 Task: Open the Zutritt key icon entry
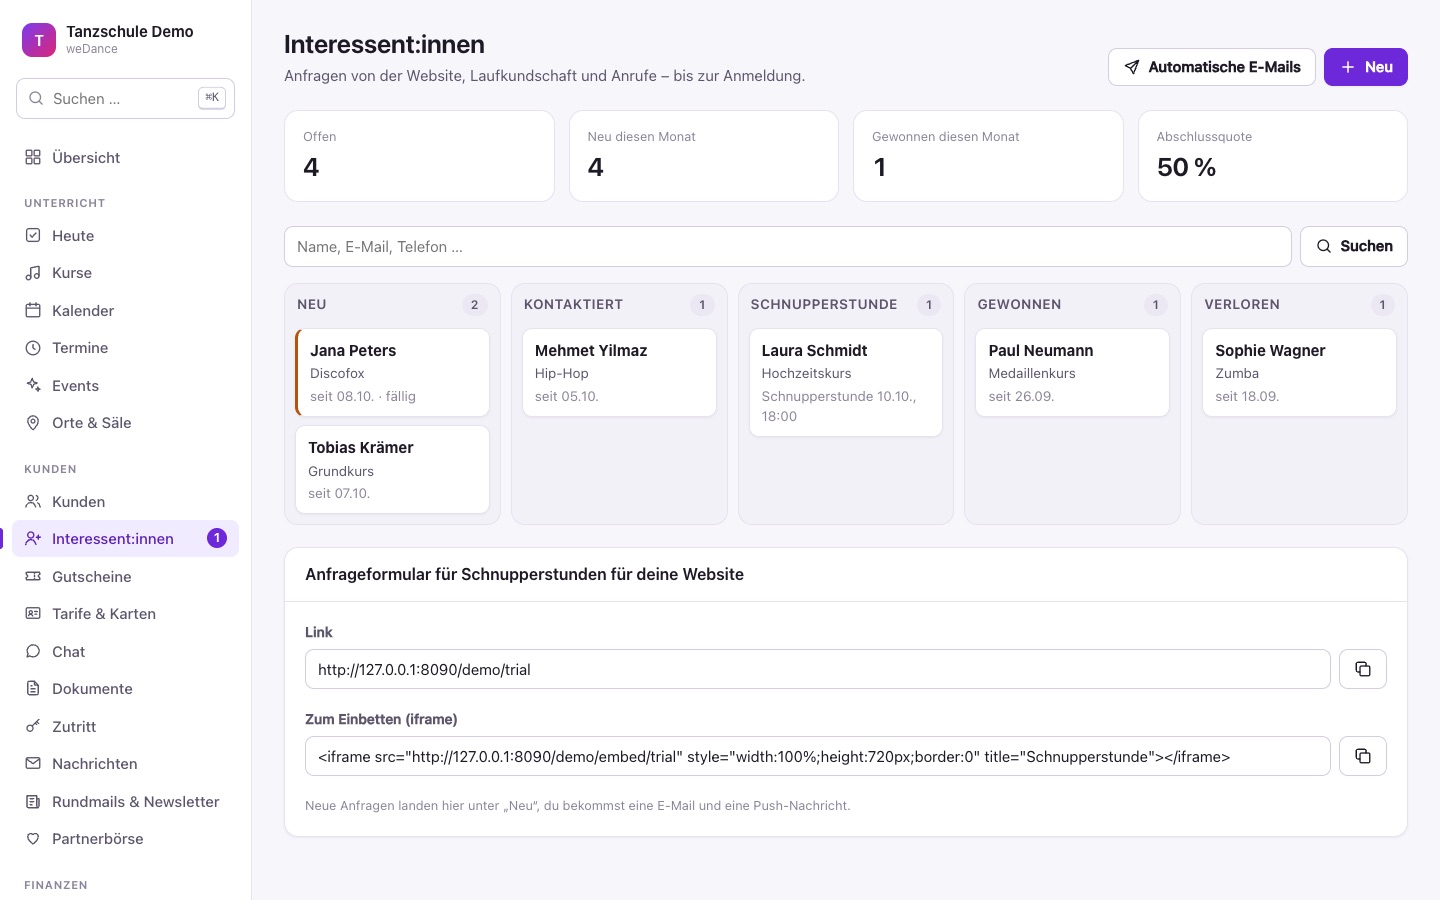[125, 726]
